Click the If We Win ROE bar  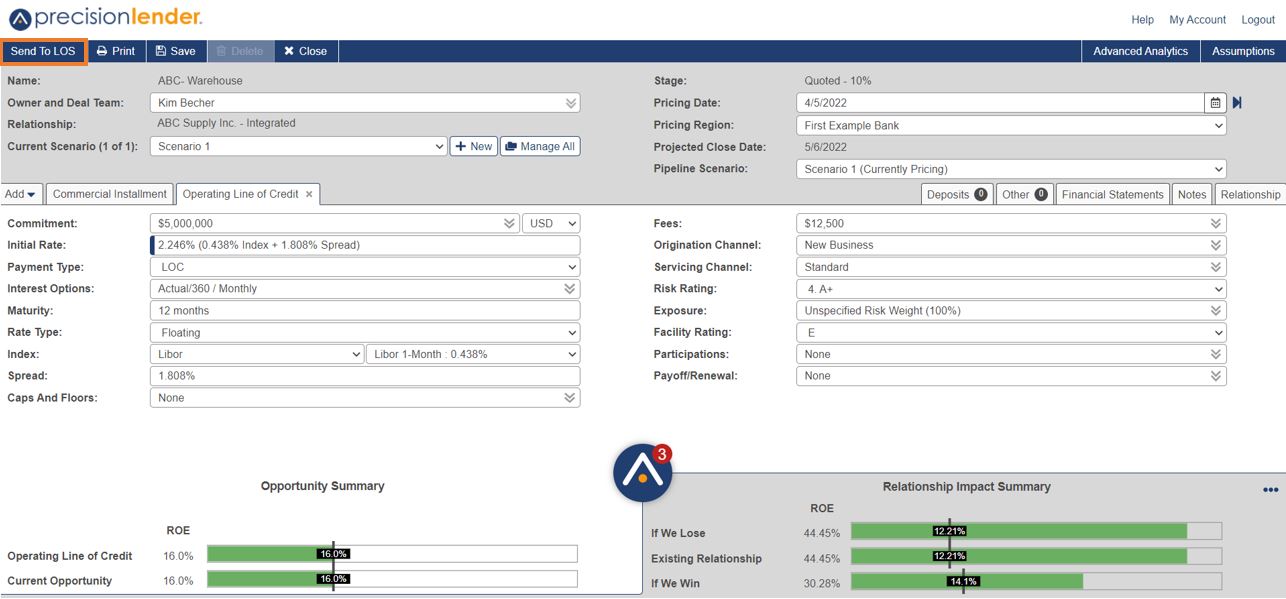[1036, 582]
